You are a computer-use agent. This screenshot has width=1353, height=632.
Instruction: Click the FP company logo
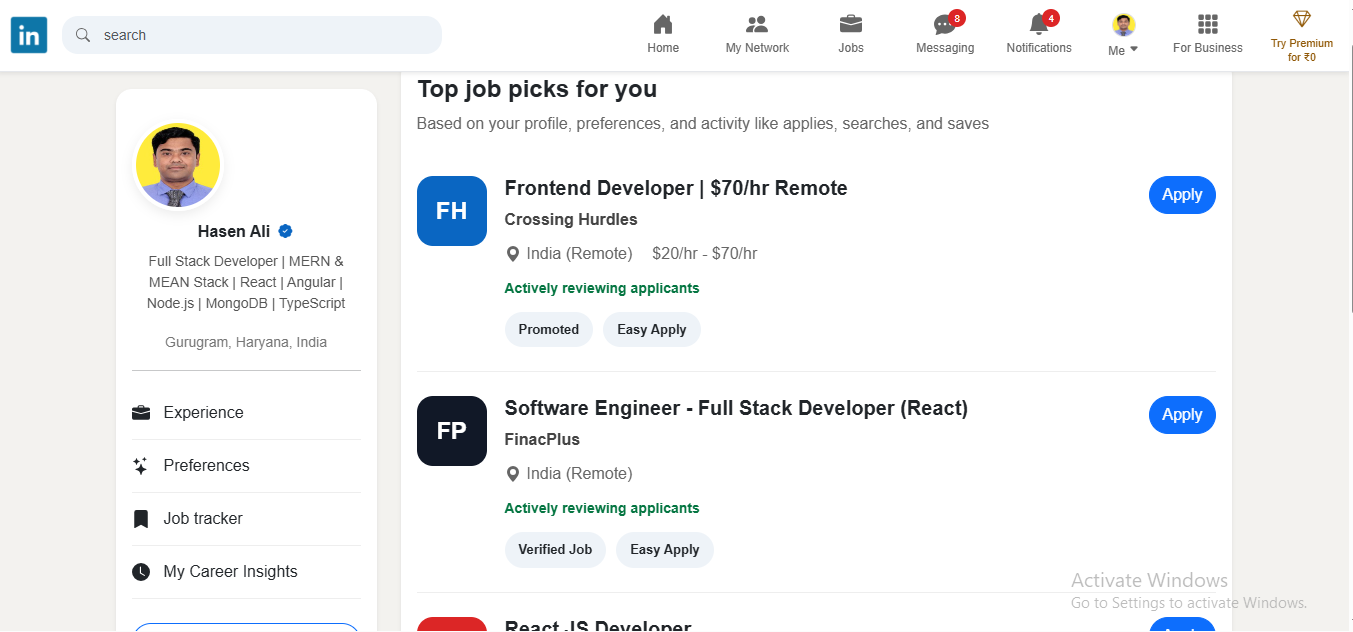[x=452, y=431]
